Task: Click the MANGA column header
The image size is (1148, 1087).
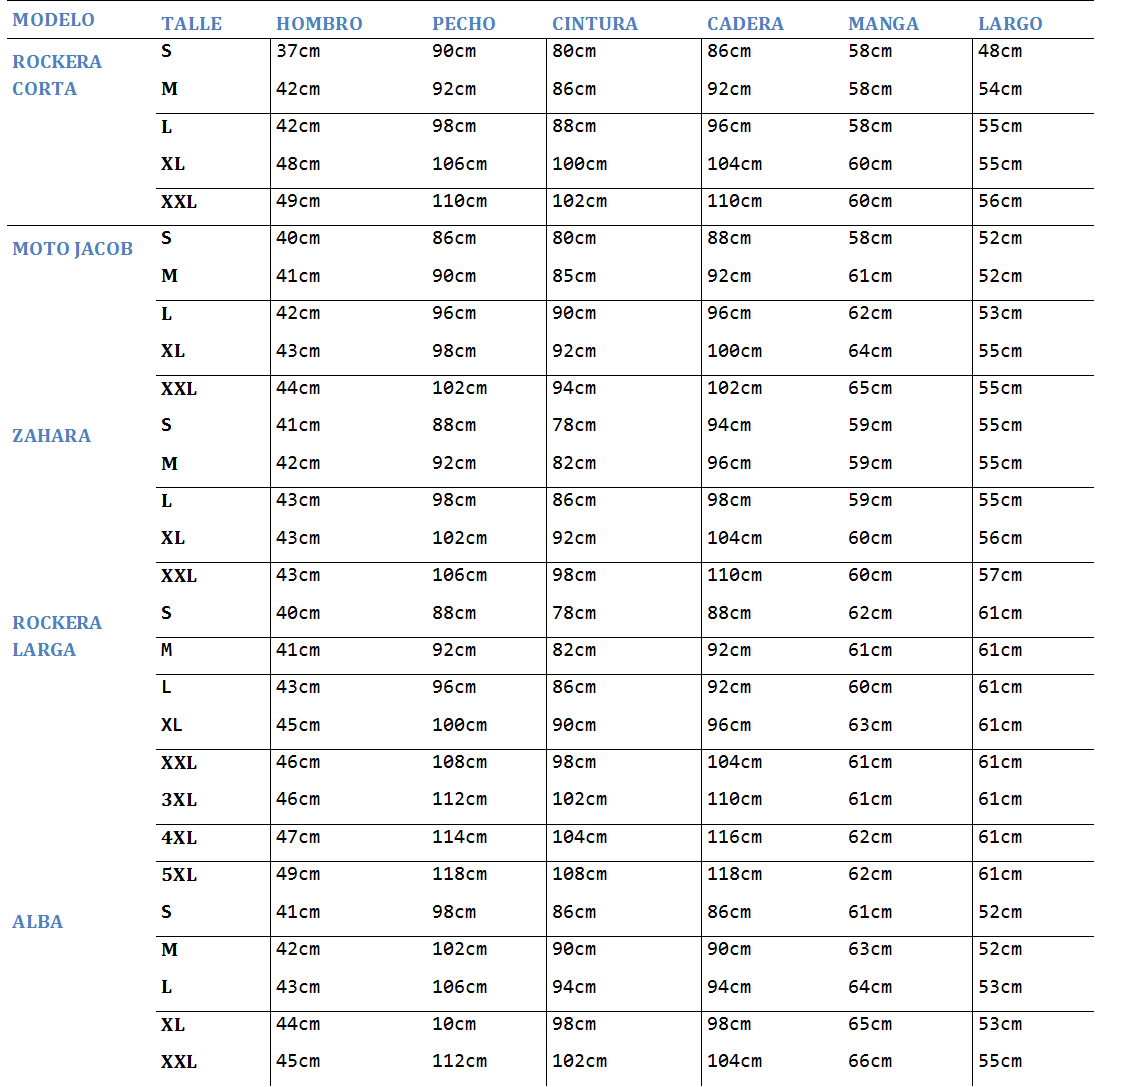Action: point(883,24)
